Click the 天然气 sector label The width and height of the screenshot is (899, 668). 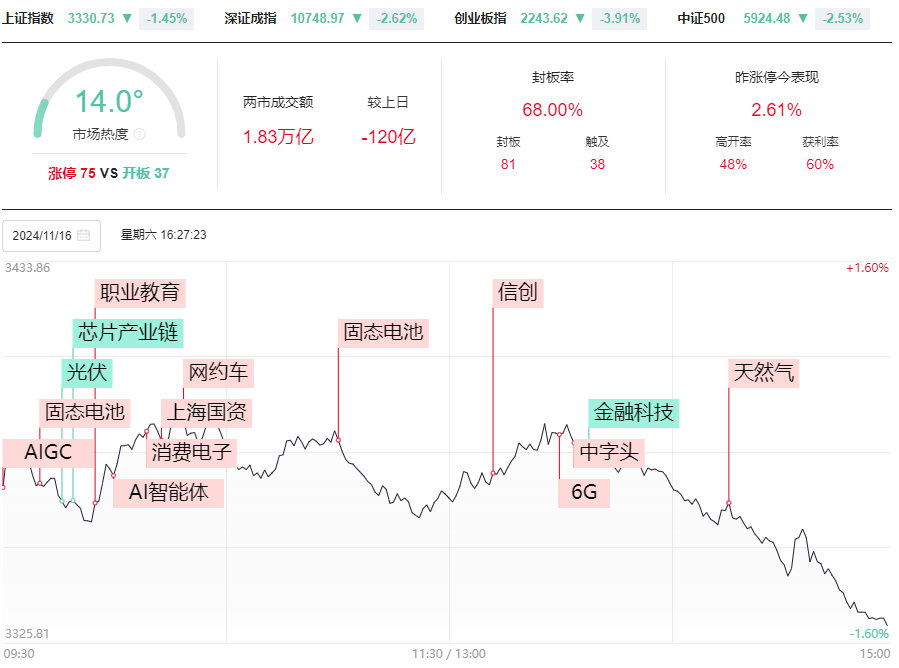click(x=764, y=373)
